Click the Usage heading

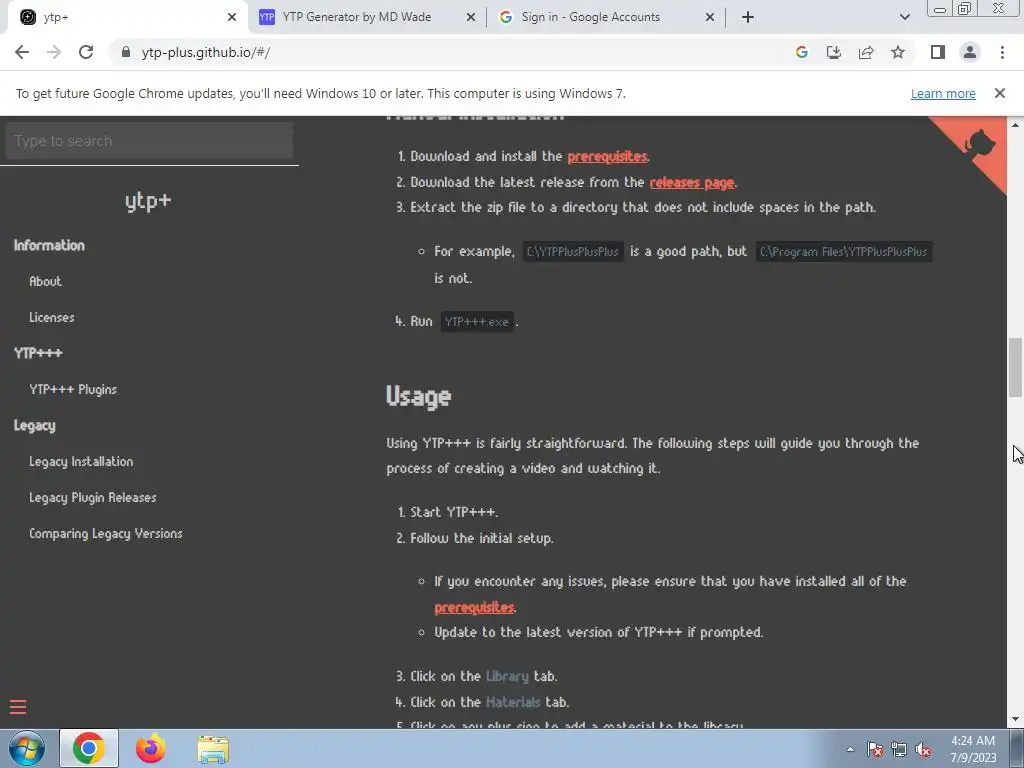tap(418, 396)
